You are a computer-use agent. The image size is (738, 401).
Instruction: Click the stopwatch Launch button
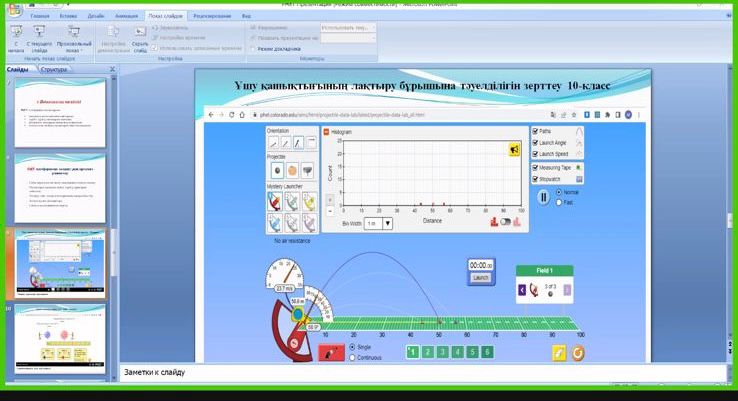click(x=481, y=277)
